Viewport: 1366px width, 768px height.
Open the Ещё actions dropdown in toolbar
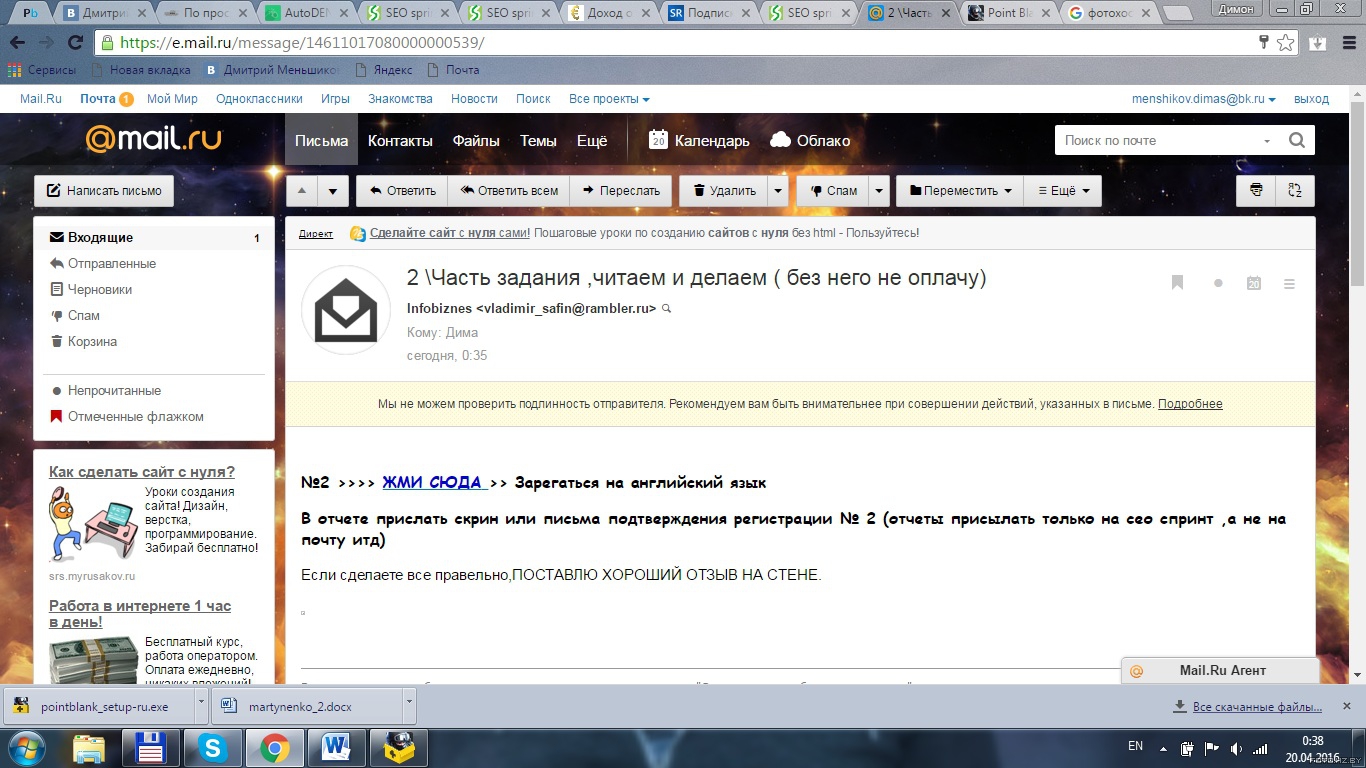coord(1063,191)
